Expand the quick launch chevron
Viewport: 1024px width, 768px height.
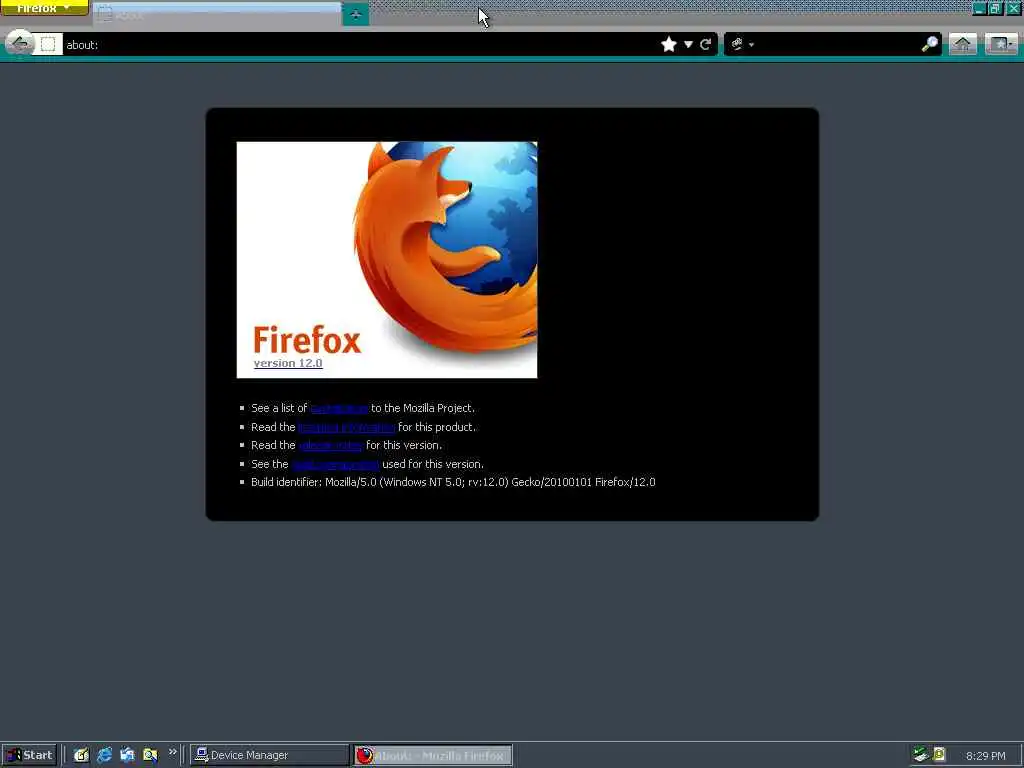point(172,752)
